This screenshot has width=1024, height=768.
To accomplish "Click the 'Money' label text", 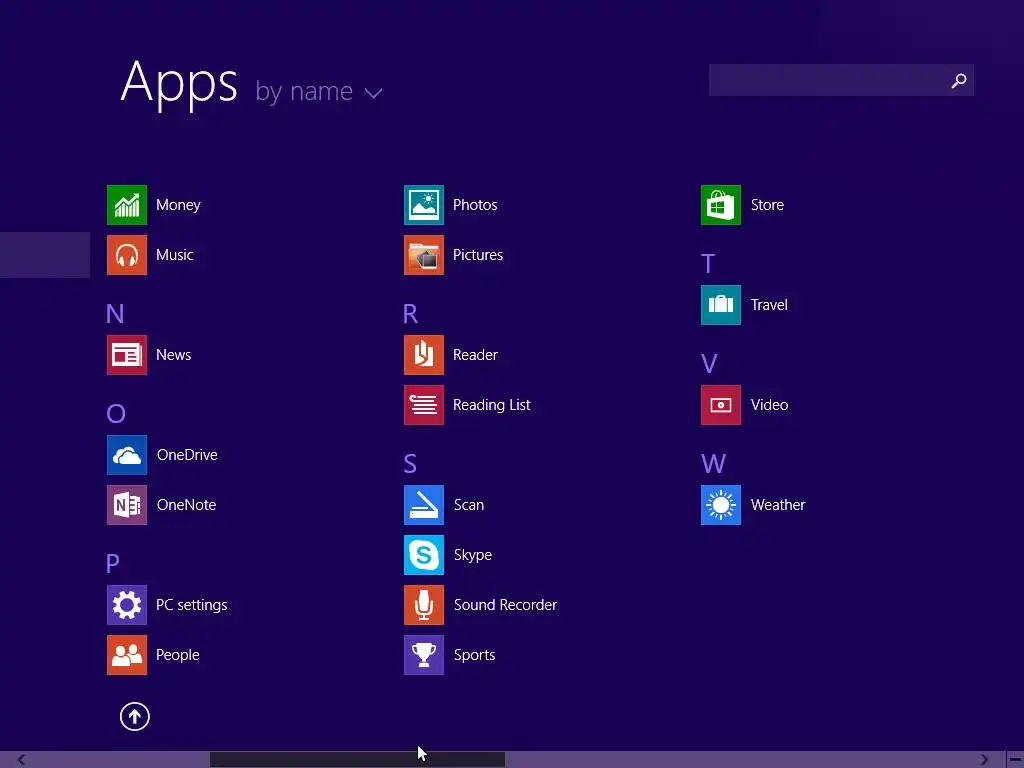I will point(178,205).
